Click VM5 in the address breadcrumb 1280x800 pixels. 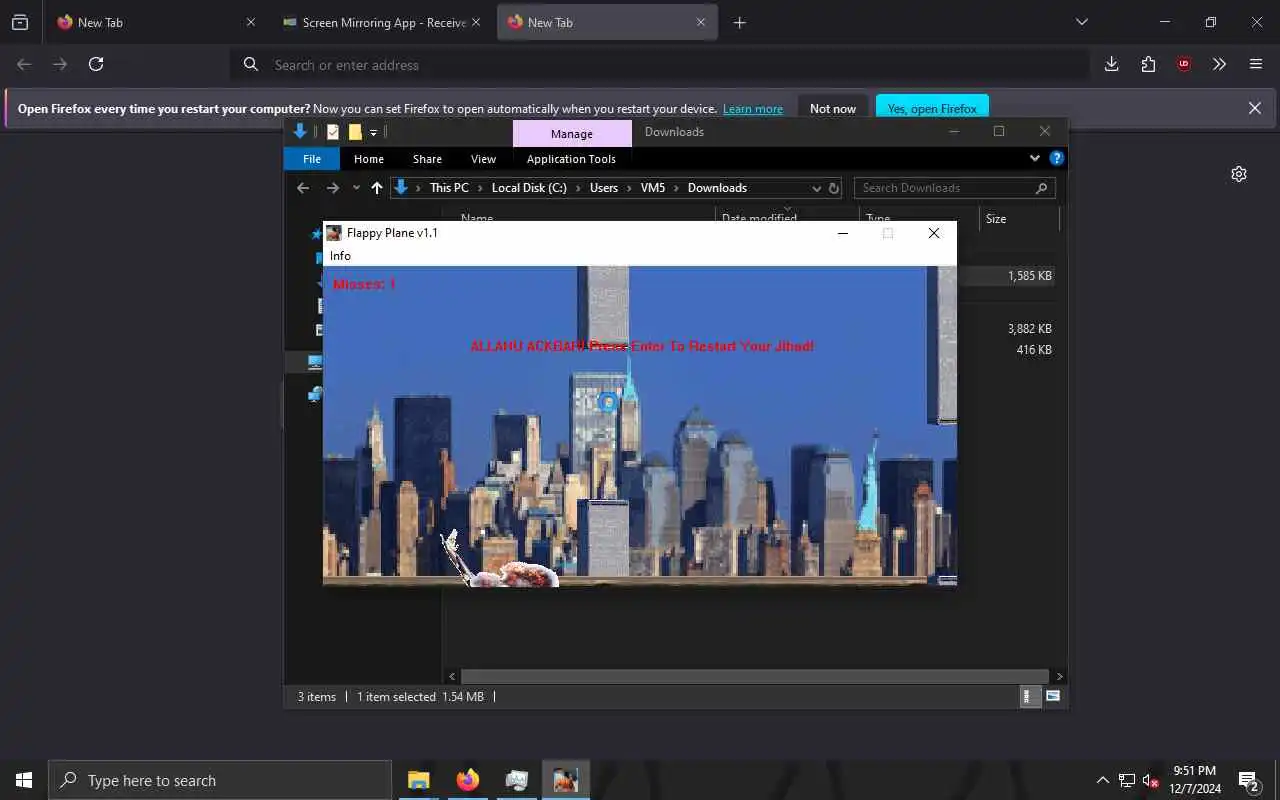(653, 188)
